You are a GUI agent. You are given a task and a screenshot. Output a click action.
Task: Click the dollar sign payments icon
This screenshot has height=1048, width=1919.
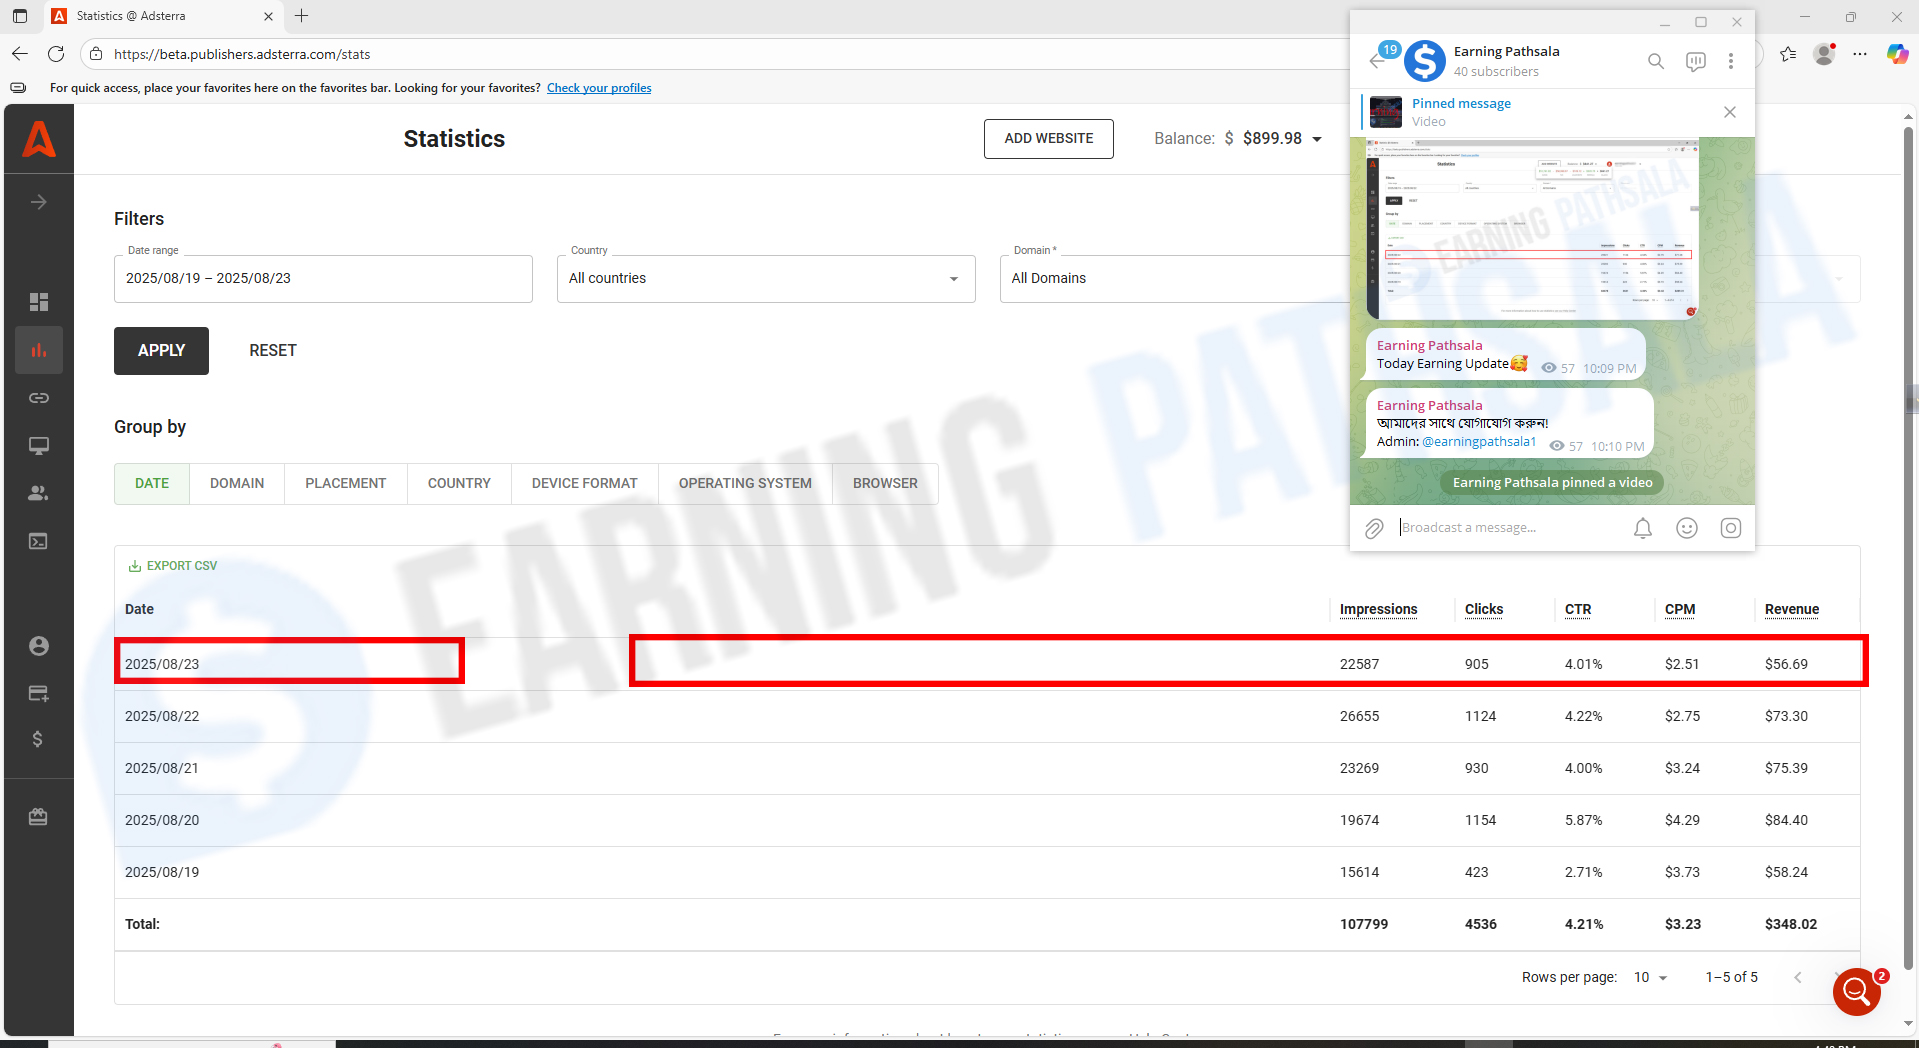(x=38, y=739)
